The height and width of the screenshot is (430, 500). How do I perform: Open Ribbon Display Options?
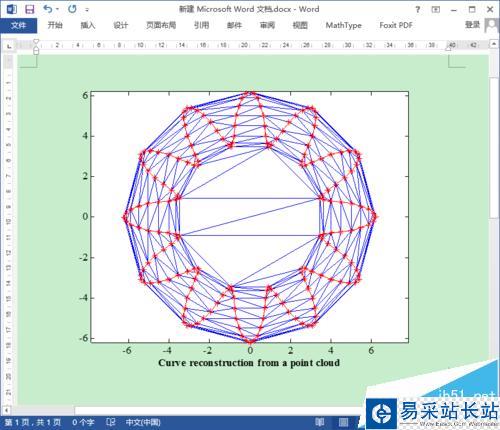point(436,10)
